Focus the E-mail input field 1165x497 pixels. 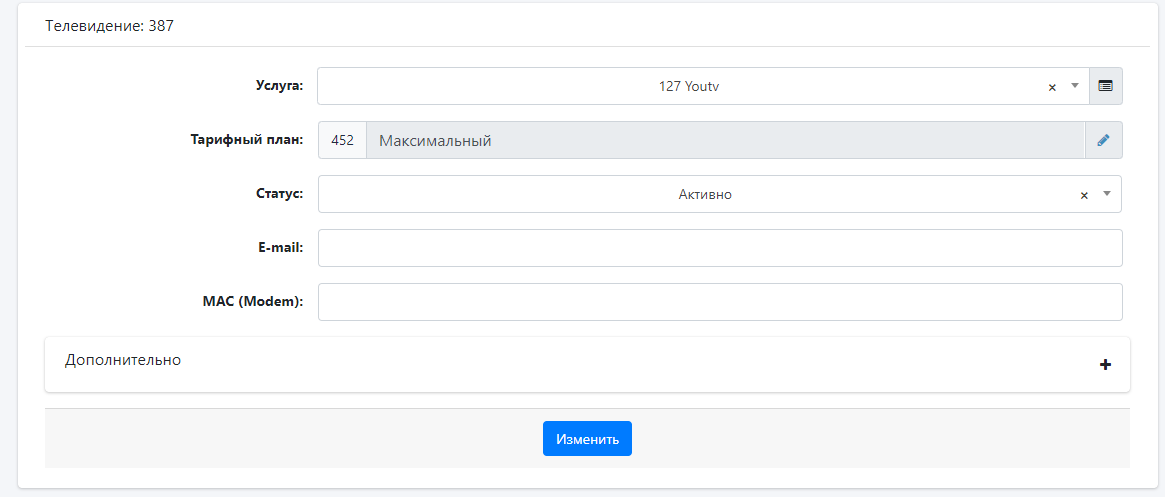[x=720, y=248]
